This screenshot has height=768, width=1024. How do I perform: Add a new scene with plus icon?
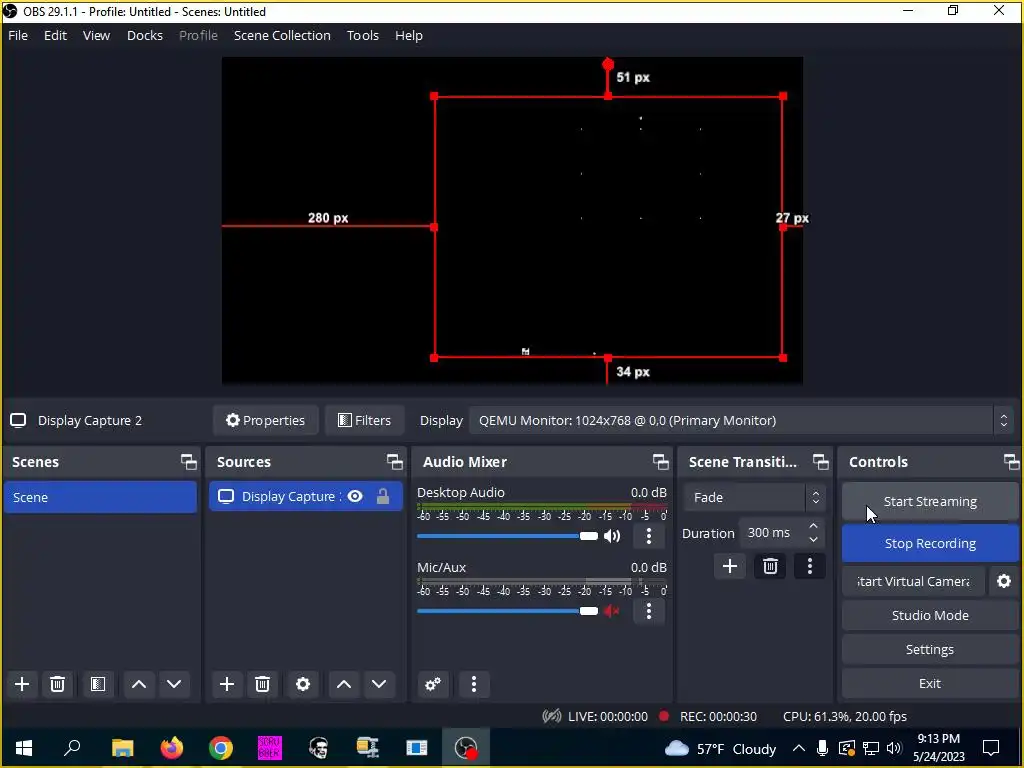point(22,684)
